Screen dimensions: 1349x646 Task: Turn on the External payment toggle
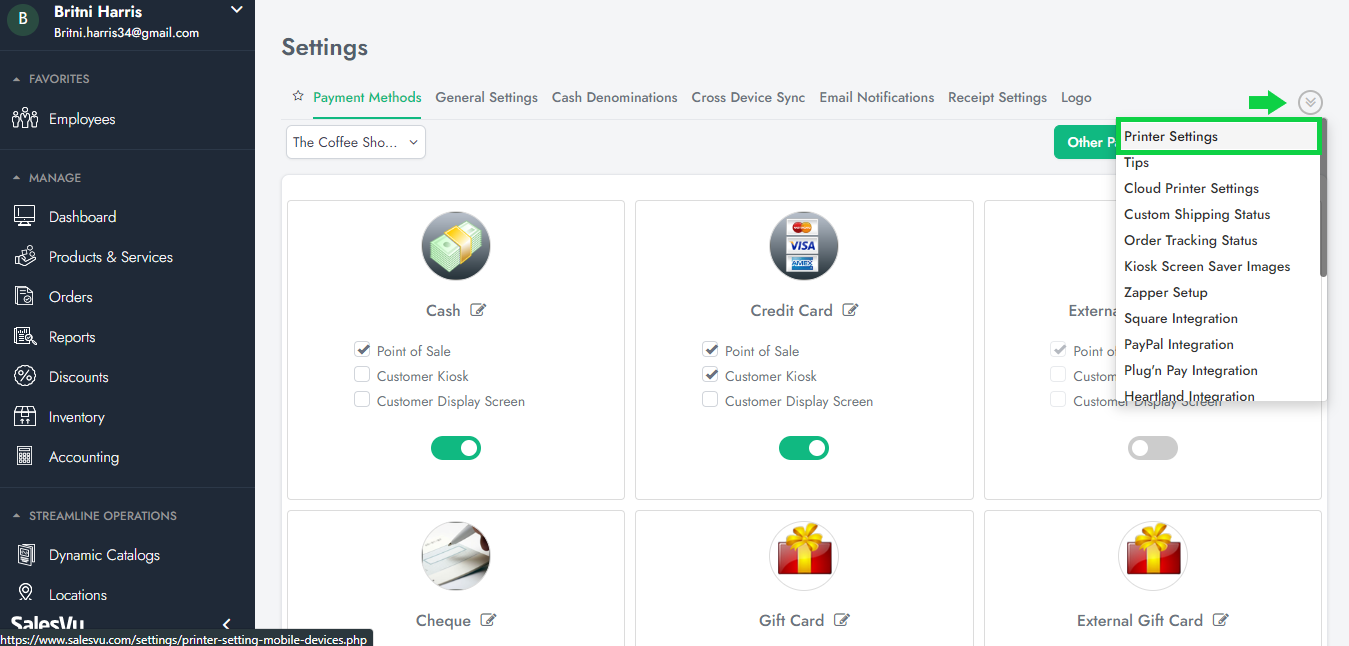click(1152, 448)
